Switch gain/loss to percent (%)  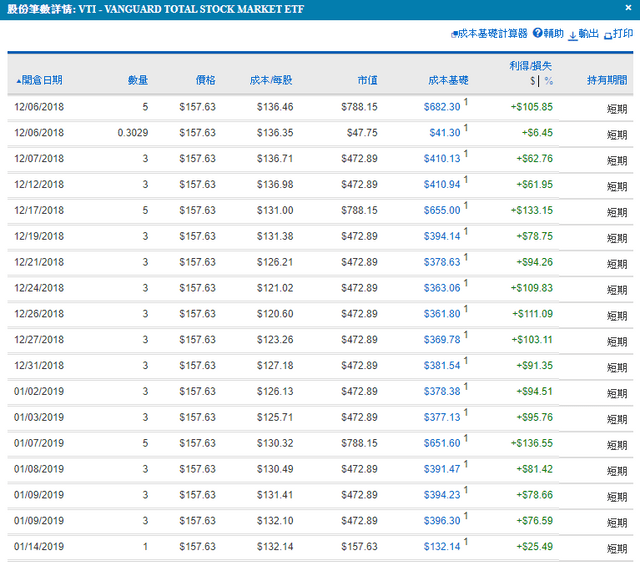[x=549, y=81]
